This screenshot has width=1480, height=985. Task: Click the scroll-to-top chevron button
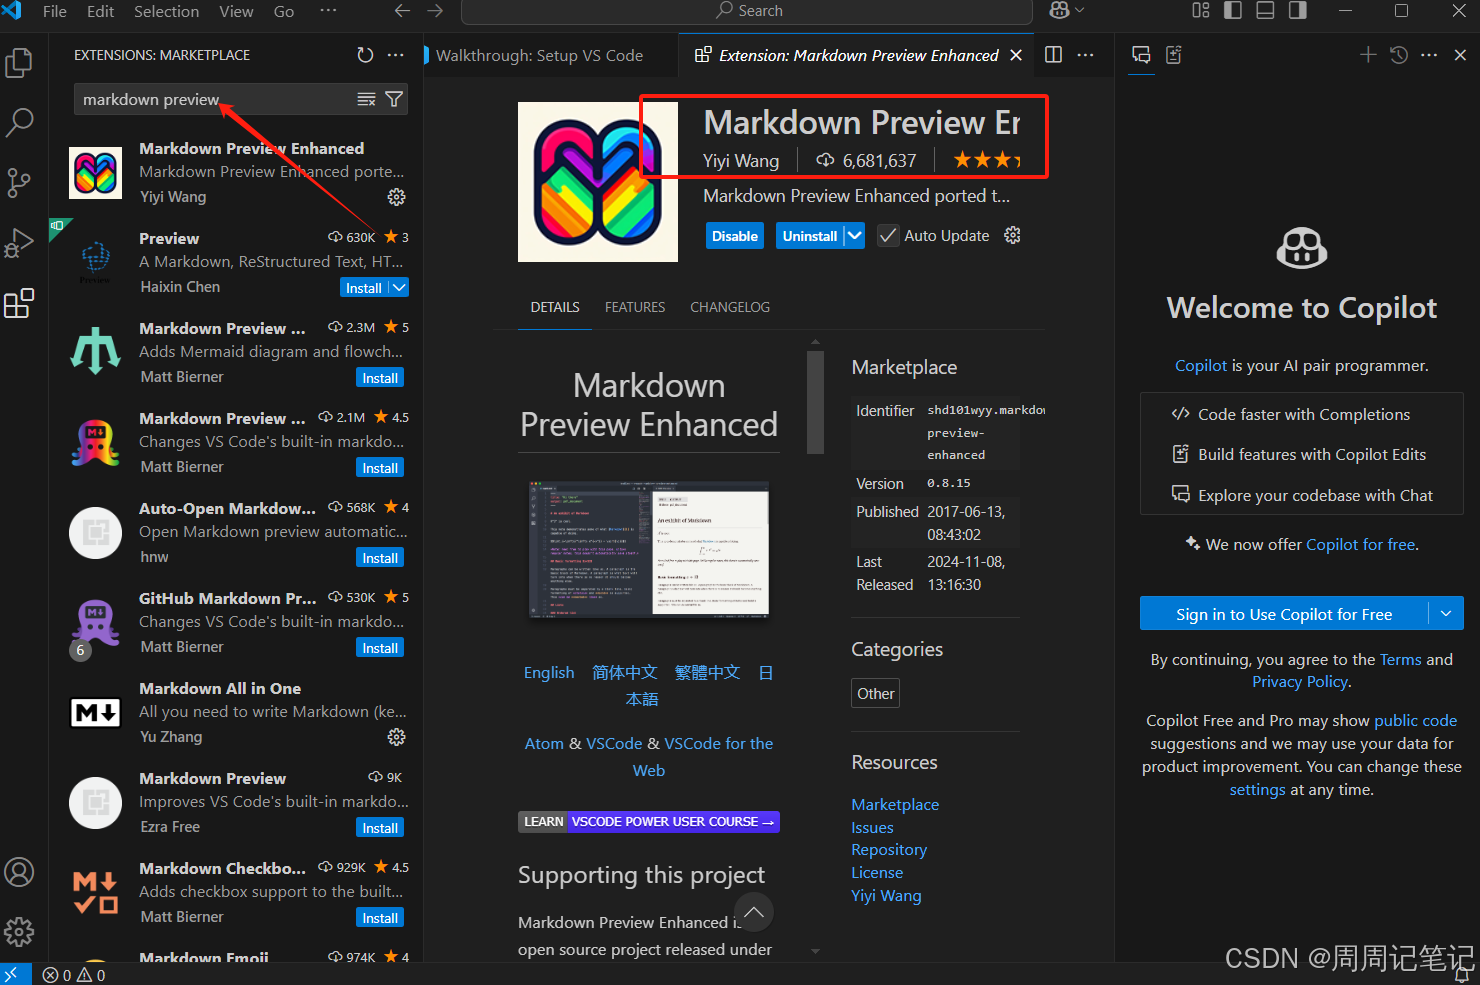[x=754, y=912]
